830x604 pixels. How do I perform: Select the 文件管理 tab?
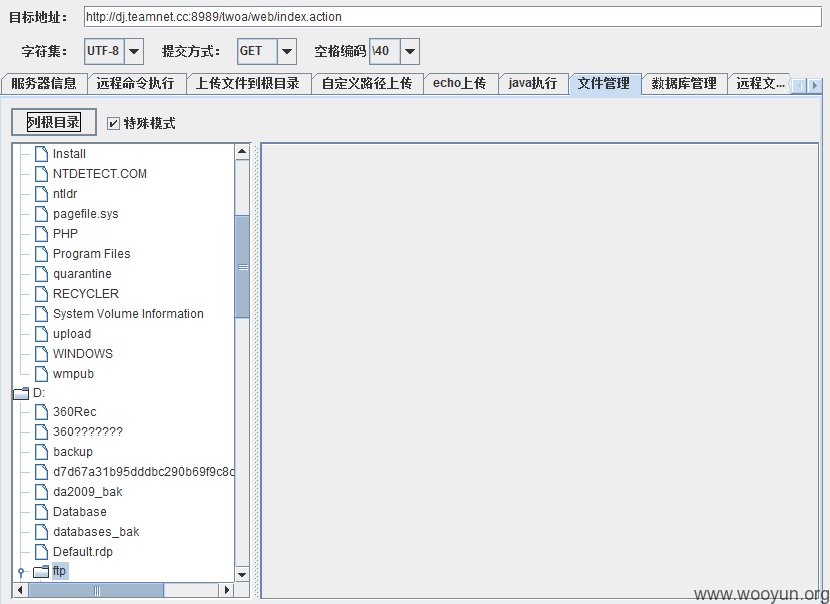[605, 84]
